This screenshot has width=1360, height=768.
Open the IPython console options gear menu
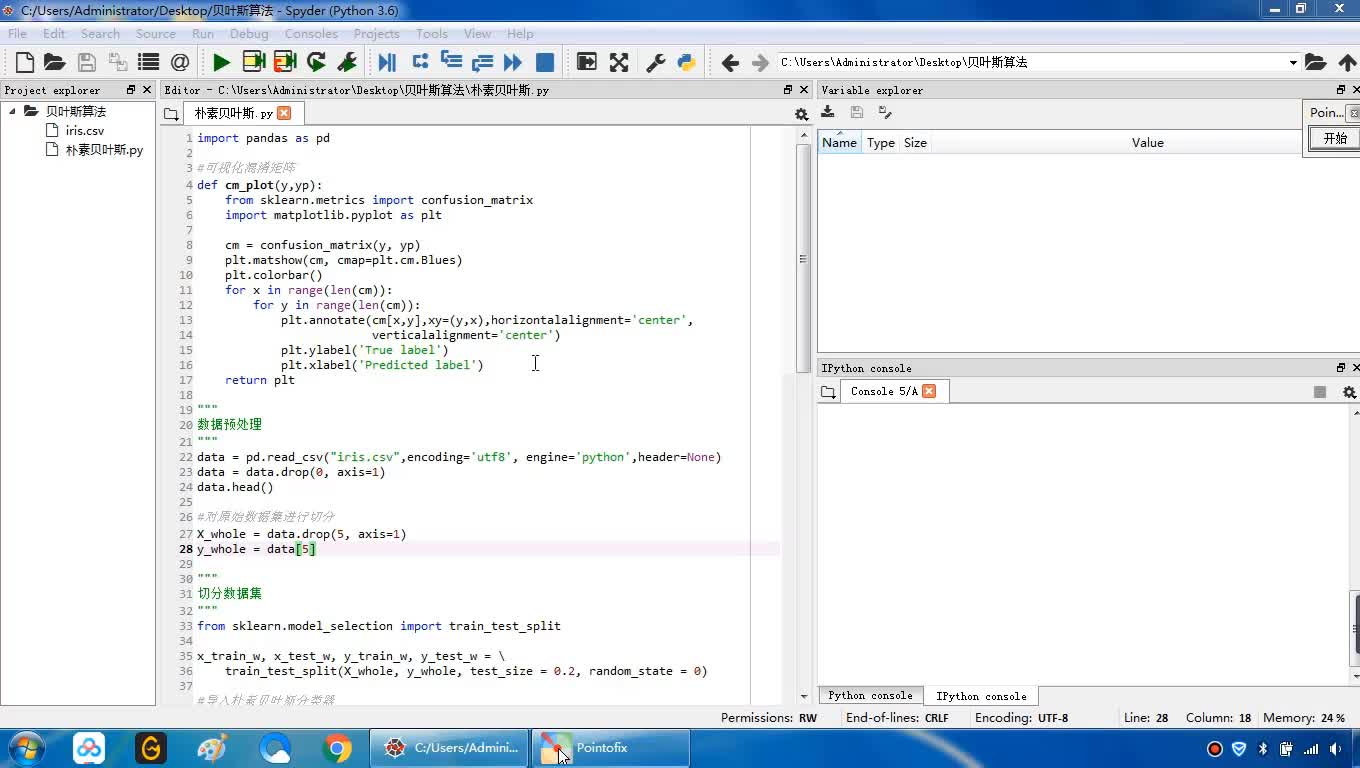1349,392
